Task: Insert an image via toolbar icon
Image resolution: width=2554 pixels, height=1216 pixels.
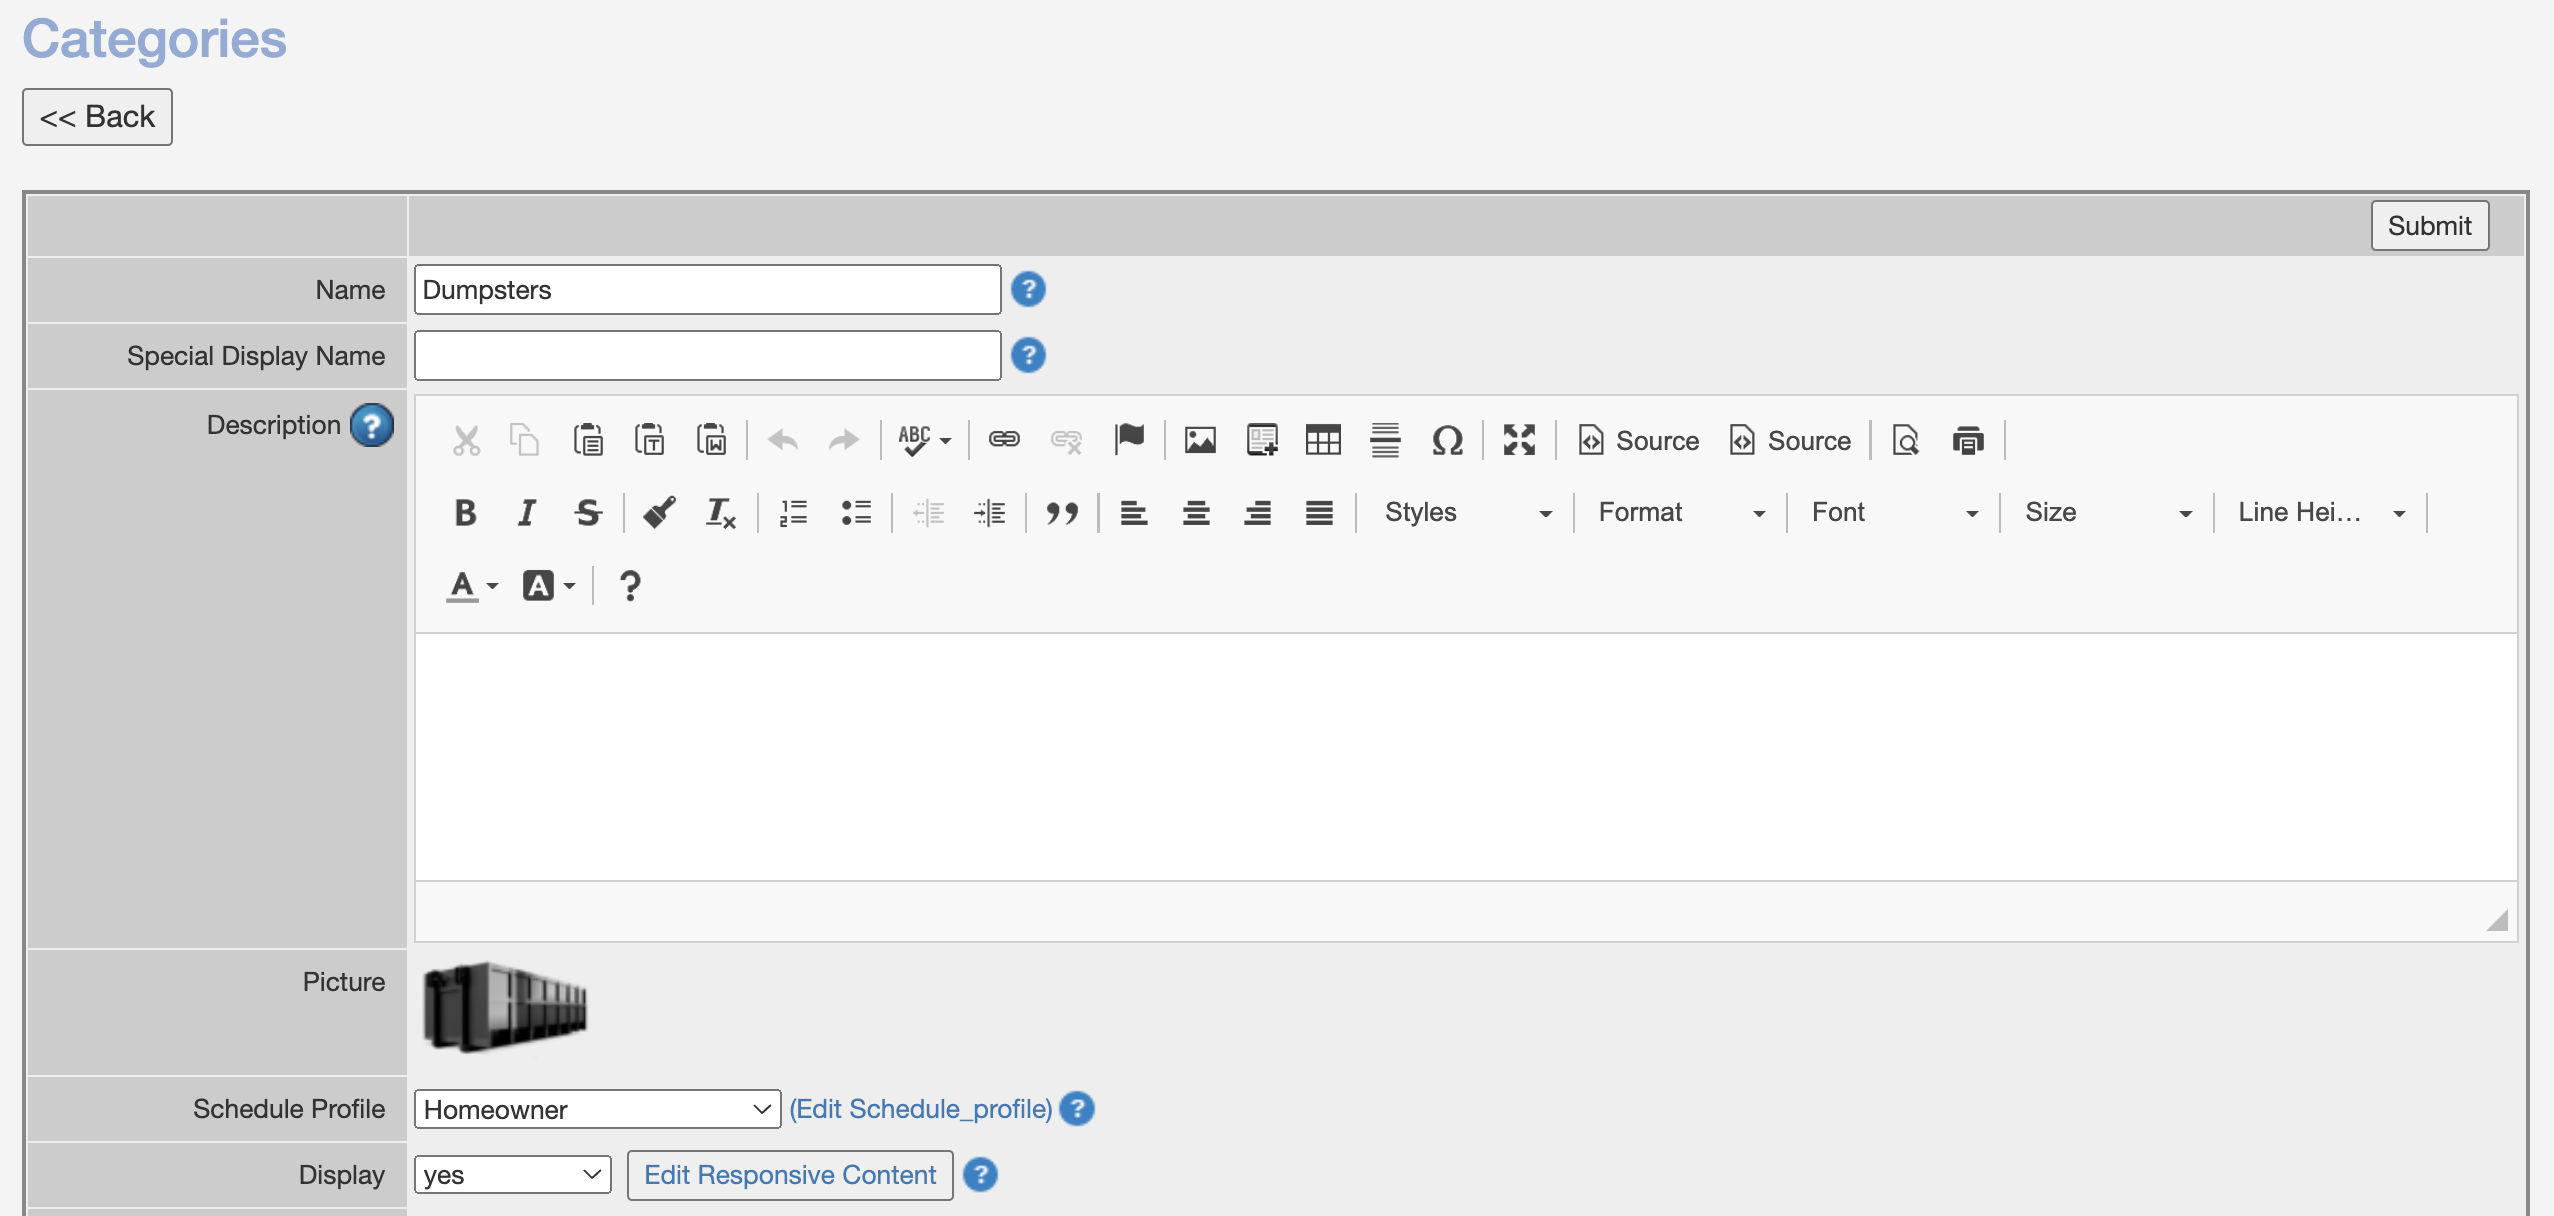Action: (1200, 440)
